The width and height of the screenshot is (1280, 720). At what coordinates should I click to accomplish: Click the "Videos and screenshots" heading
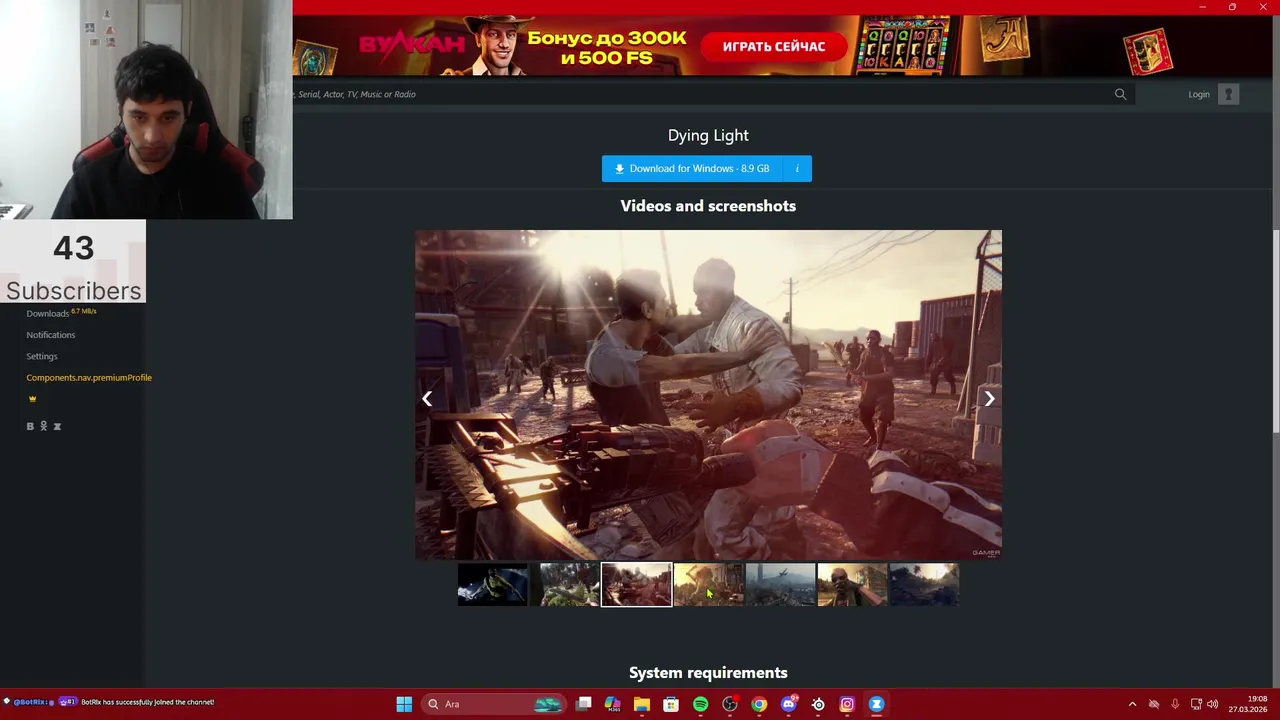tap(708, 206)
